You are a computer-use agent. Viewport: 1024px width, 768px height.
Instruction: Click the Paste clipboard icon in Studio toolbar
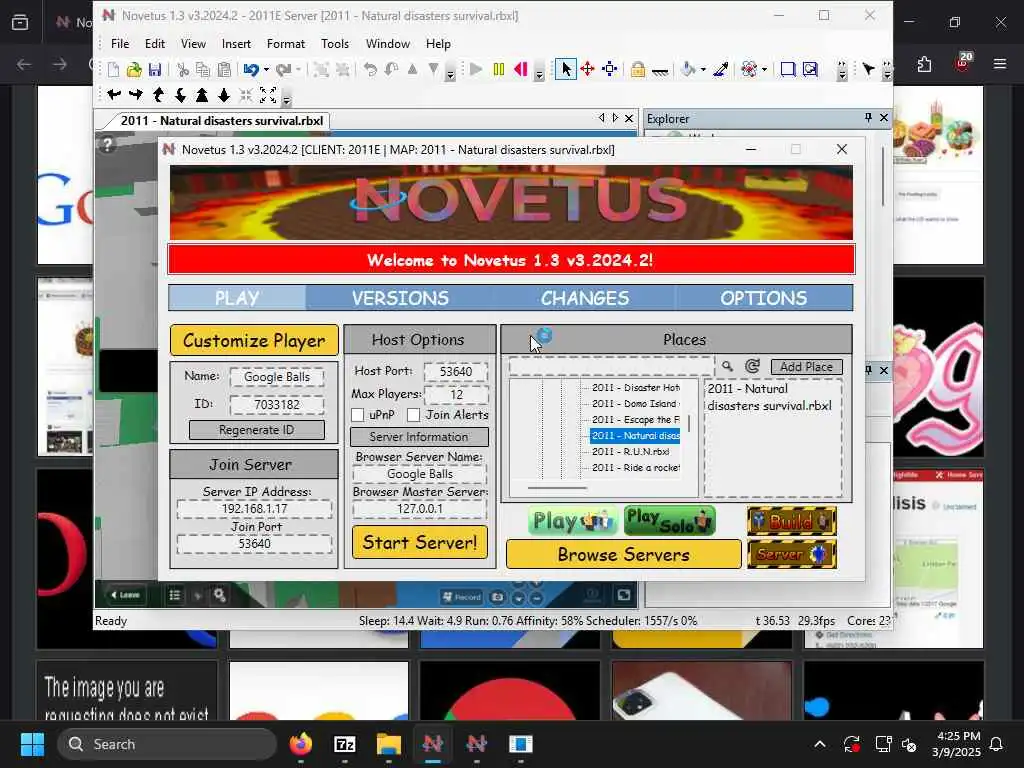[x=224, y=69]
